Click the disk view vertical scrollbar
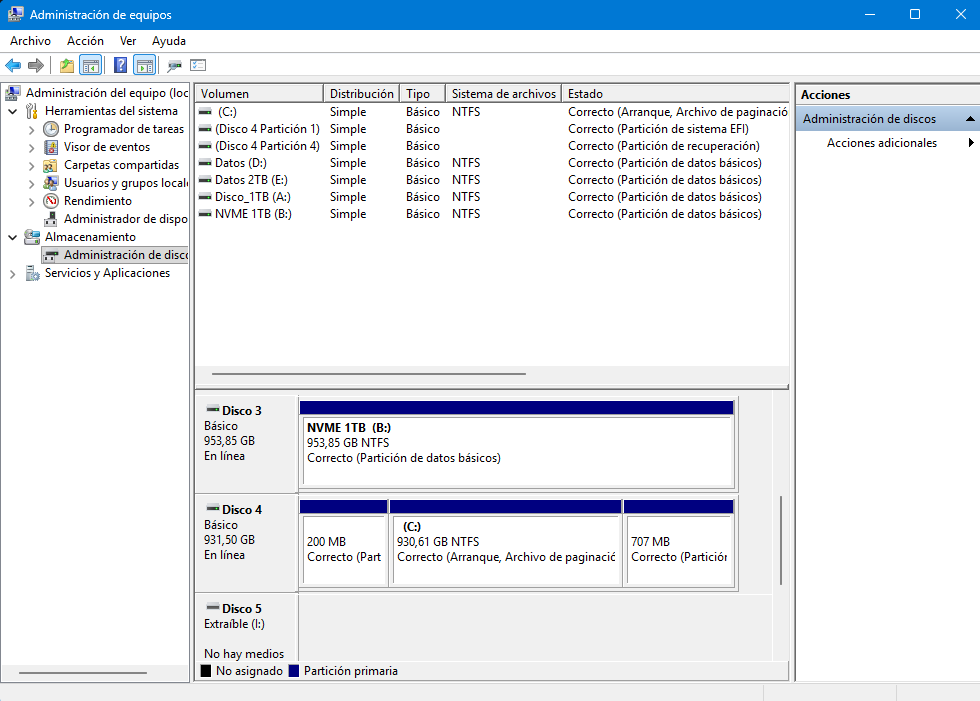980x701 pixels. tap(781, 540)
